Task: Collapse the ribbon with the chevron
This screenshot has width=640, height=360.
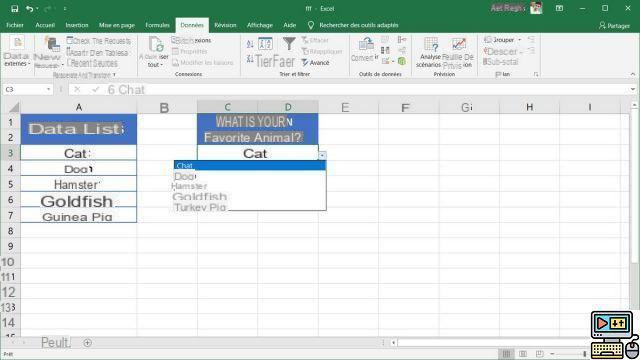Action: click(633, 74)
